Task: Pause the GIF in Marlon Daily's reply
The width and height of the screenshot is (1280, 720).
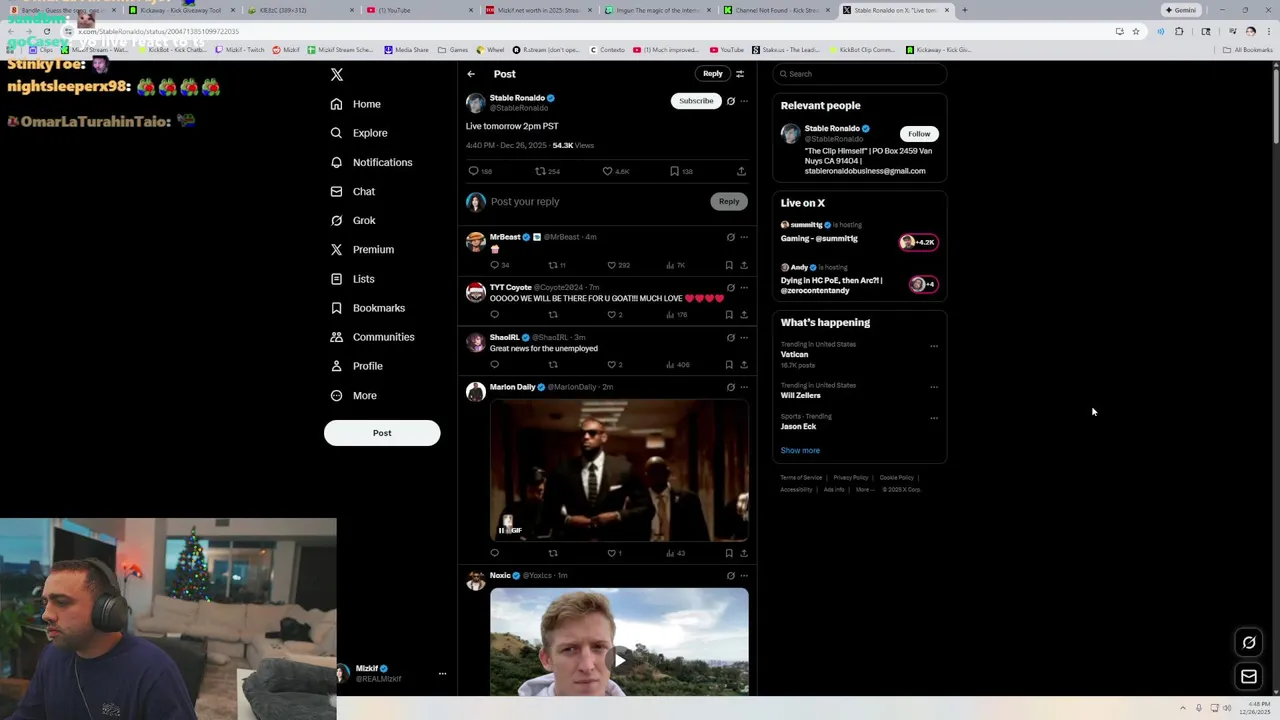Action: [502, 530]
